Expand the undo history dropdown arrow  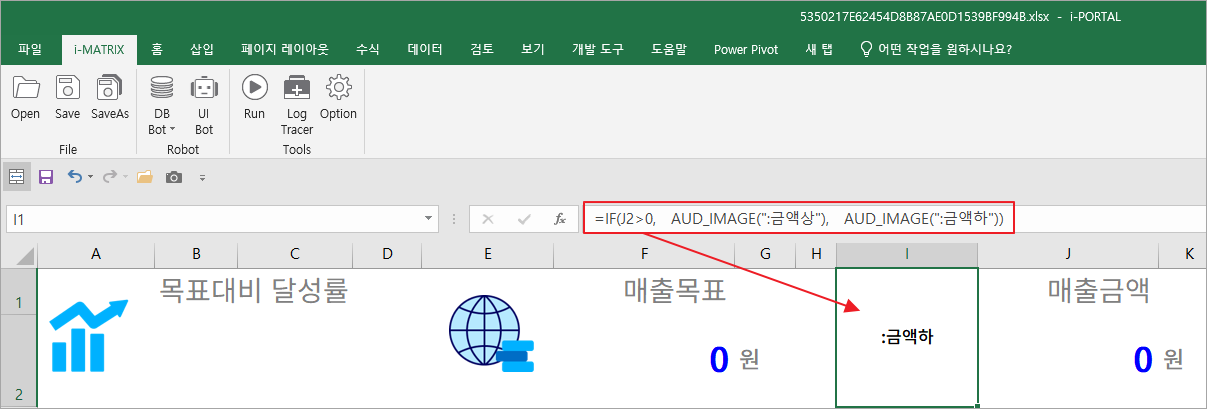(x=90, y=177)
